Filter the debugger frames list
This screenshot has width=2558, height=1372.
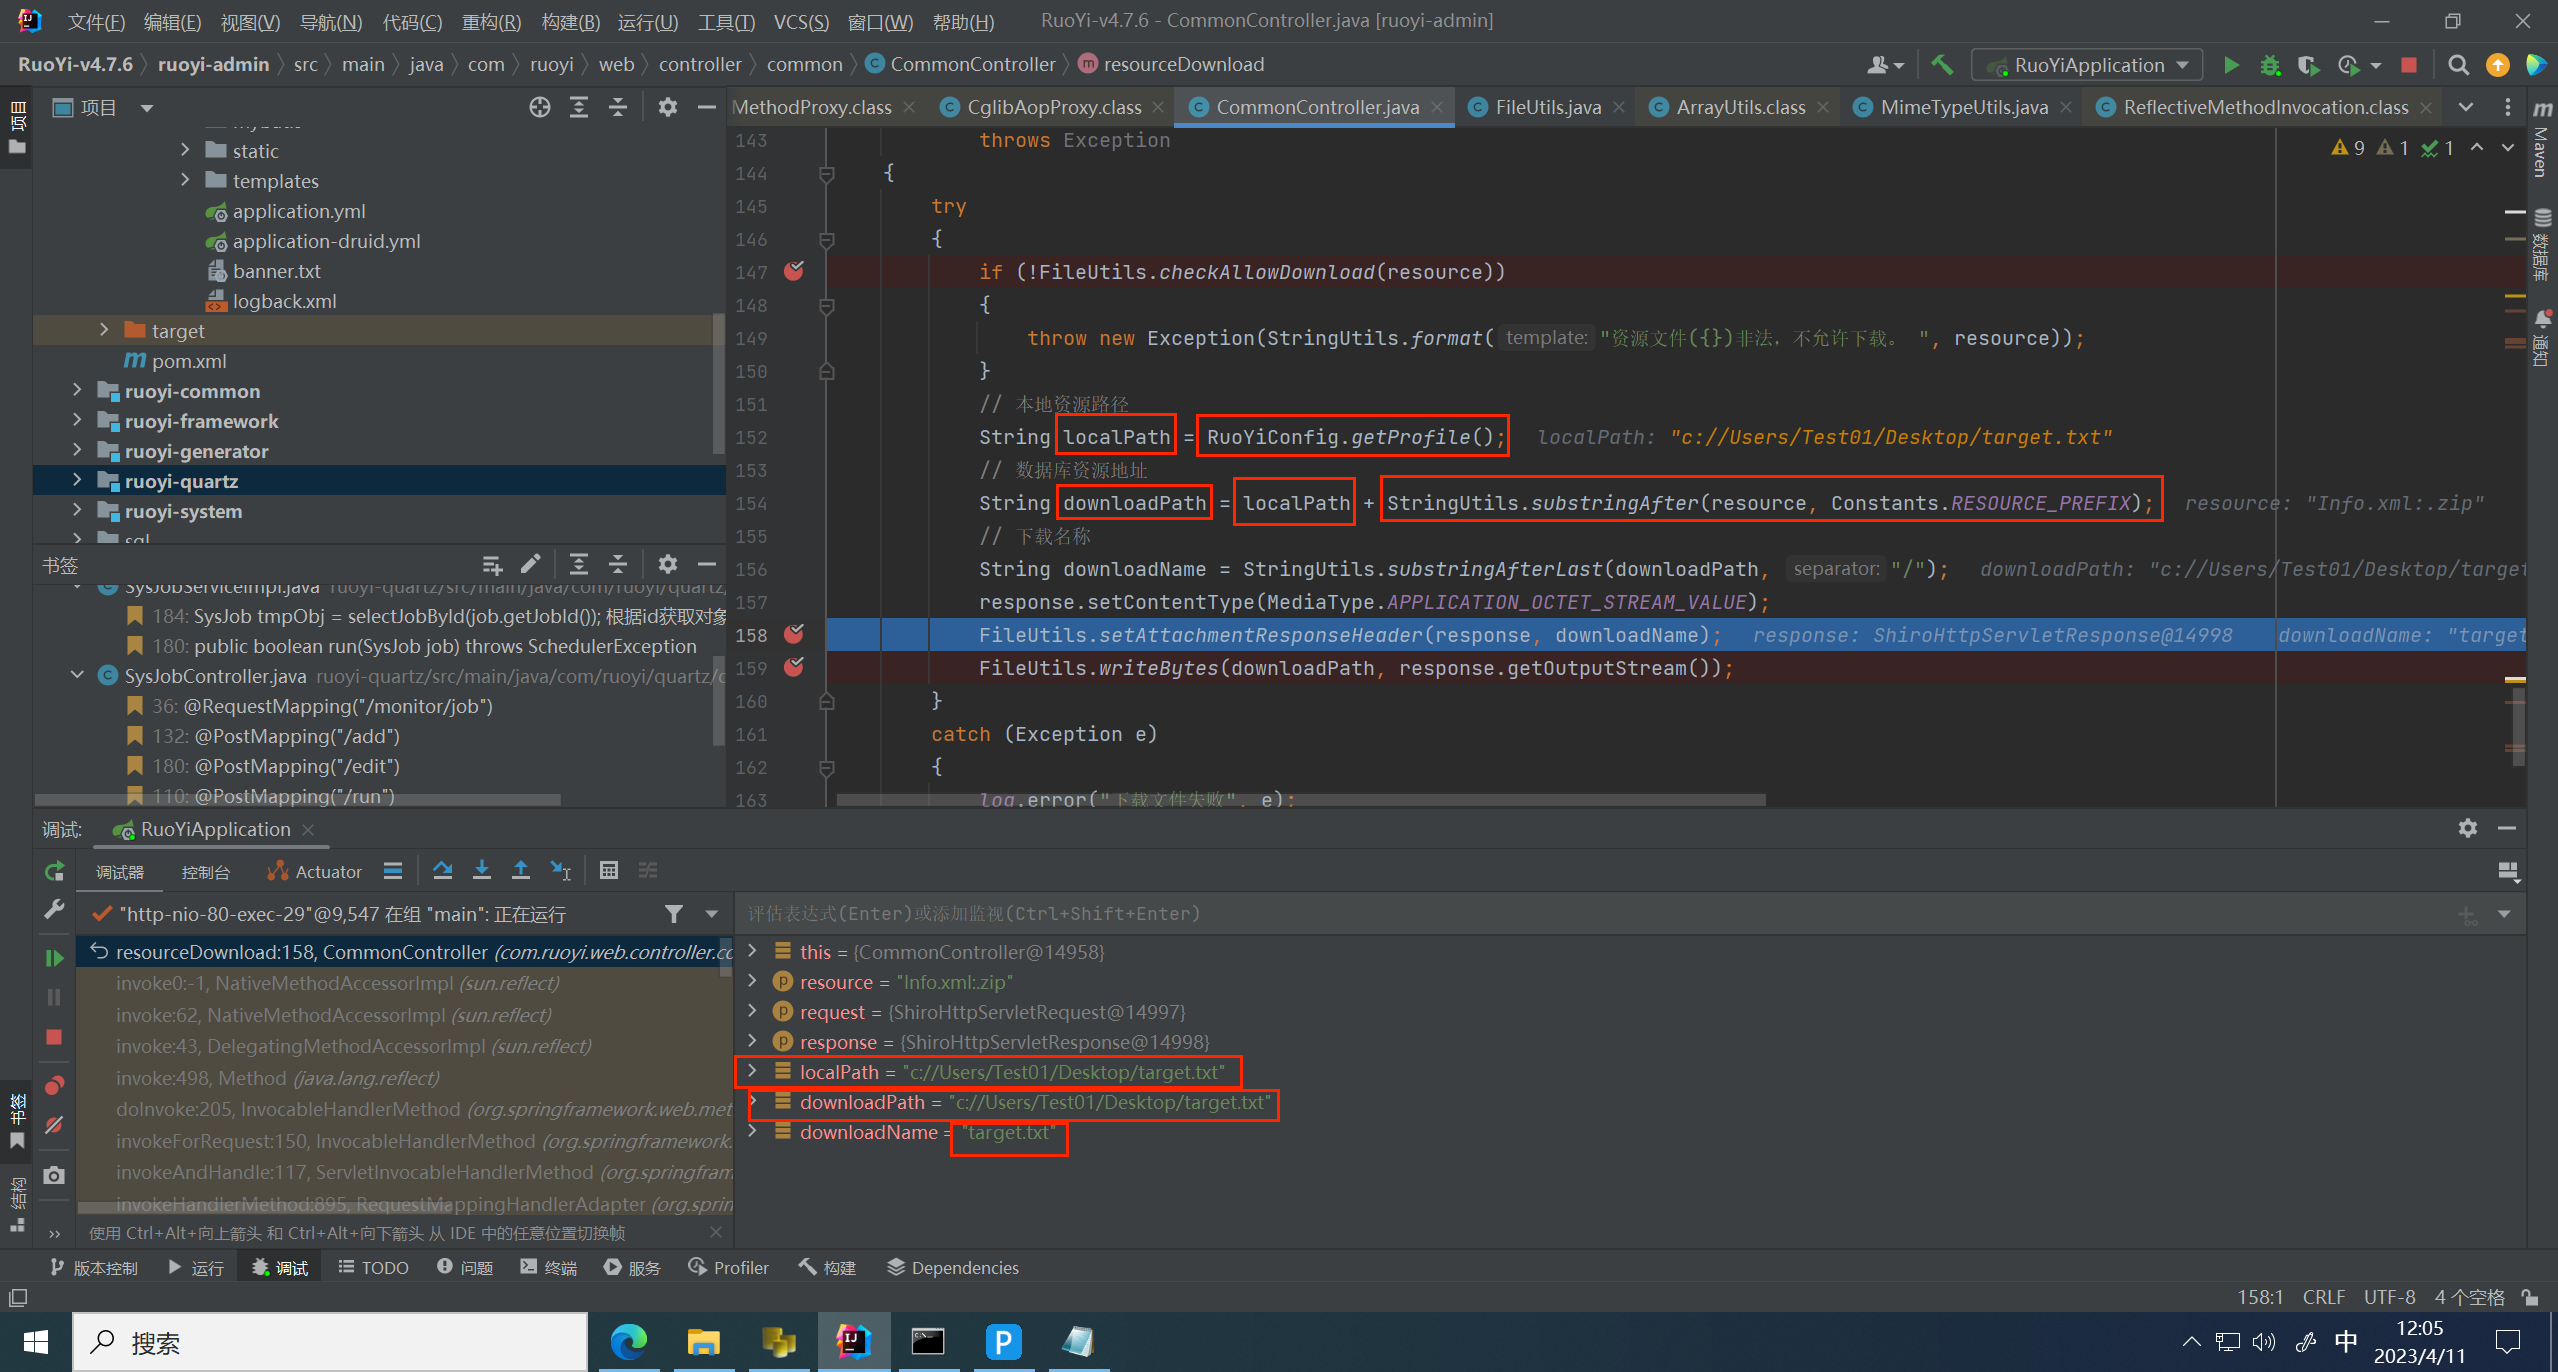tap(674, 914)
